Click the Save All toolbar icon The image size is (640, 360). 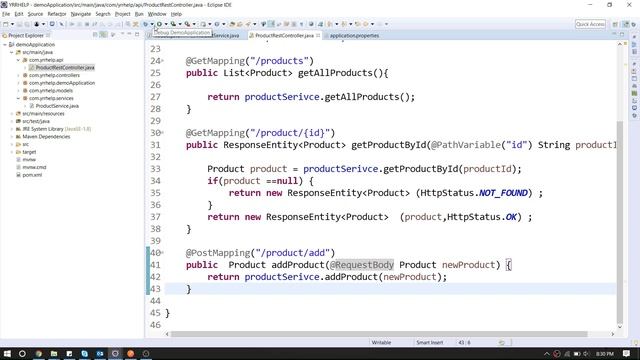27,24
